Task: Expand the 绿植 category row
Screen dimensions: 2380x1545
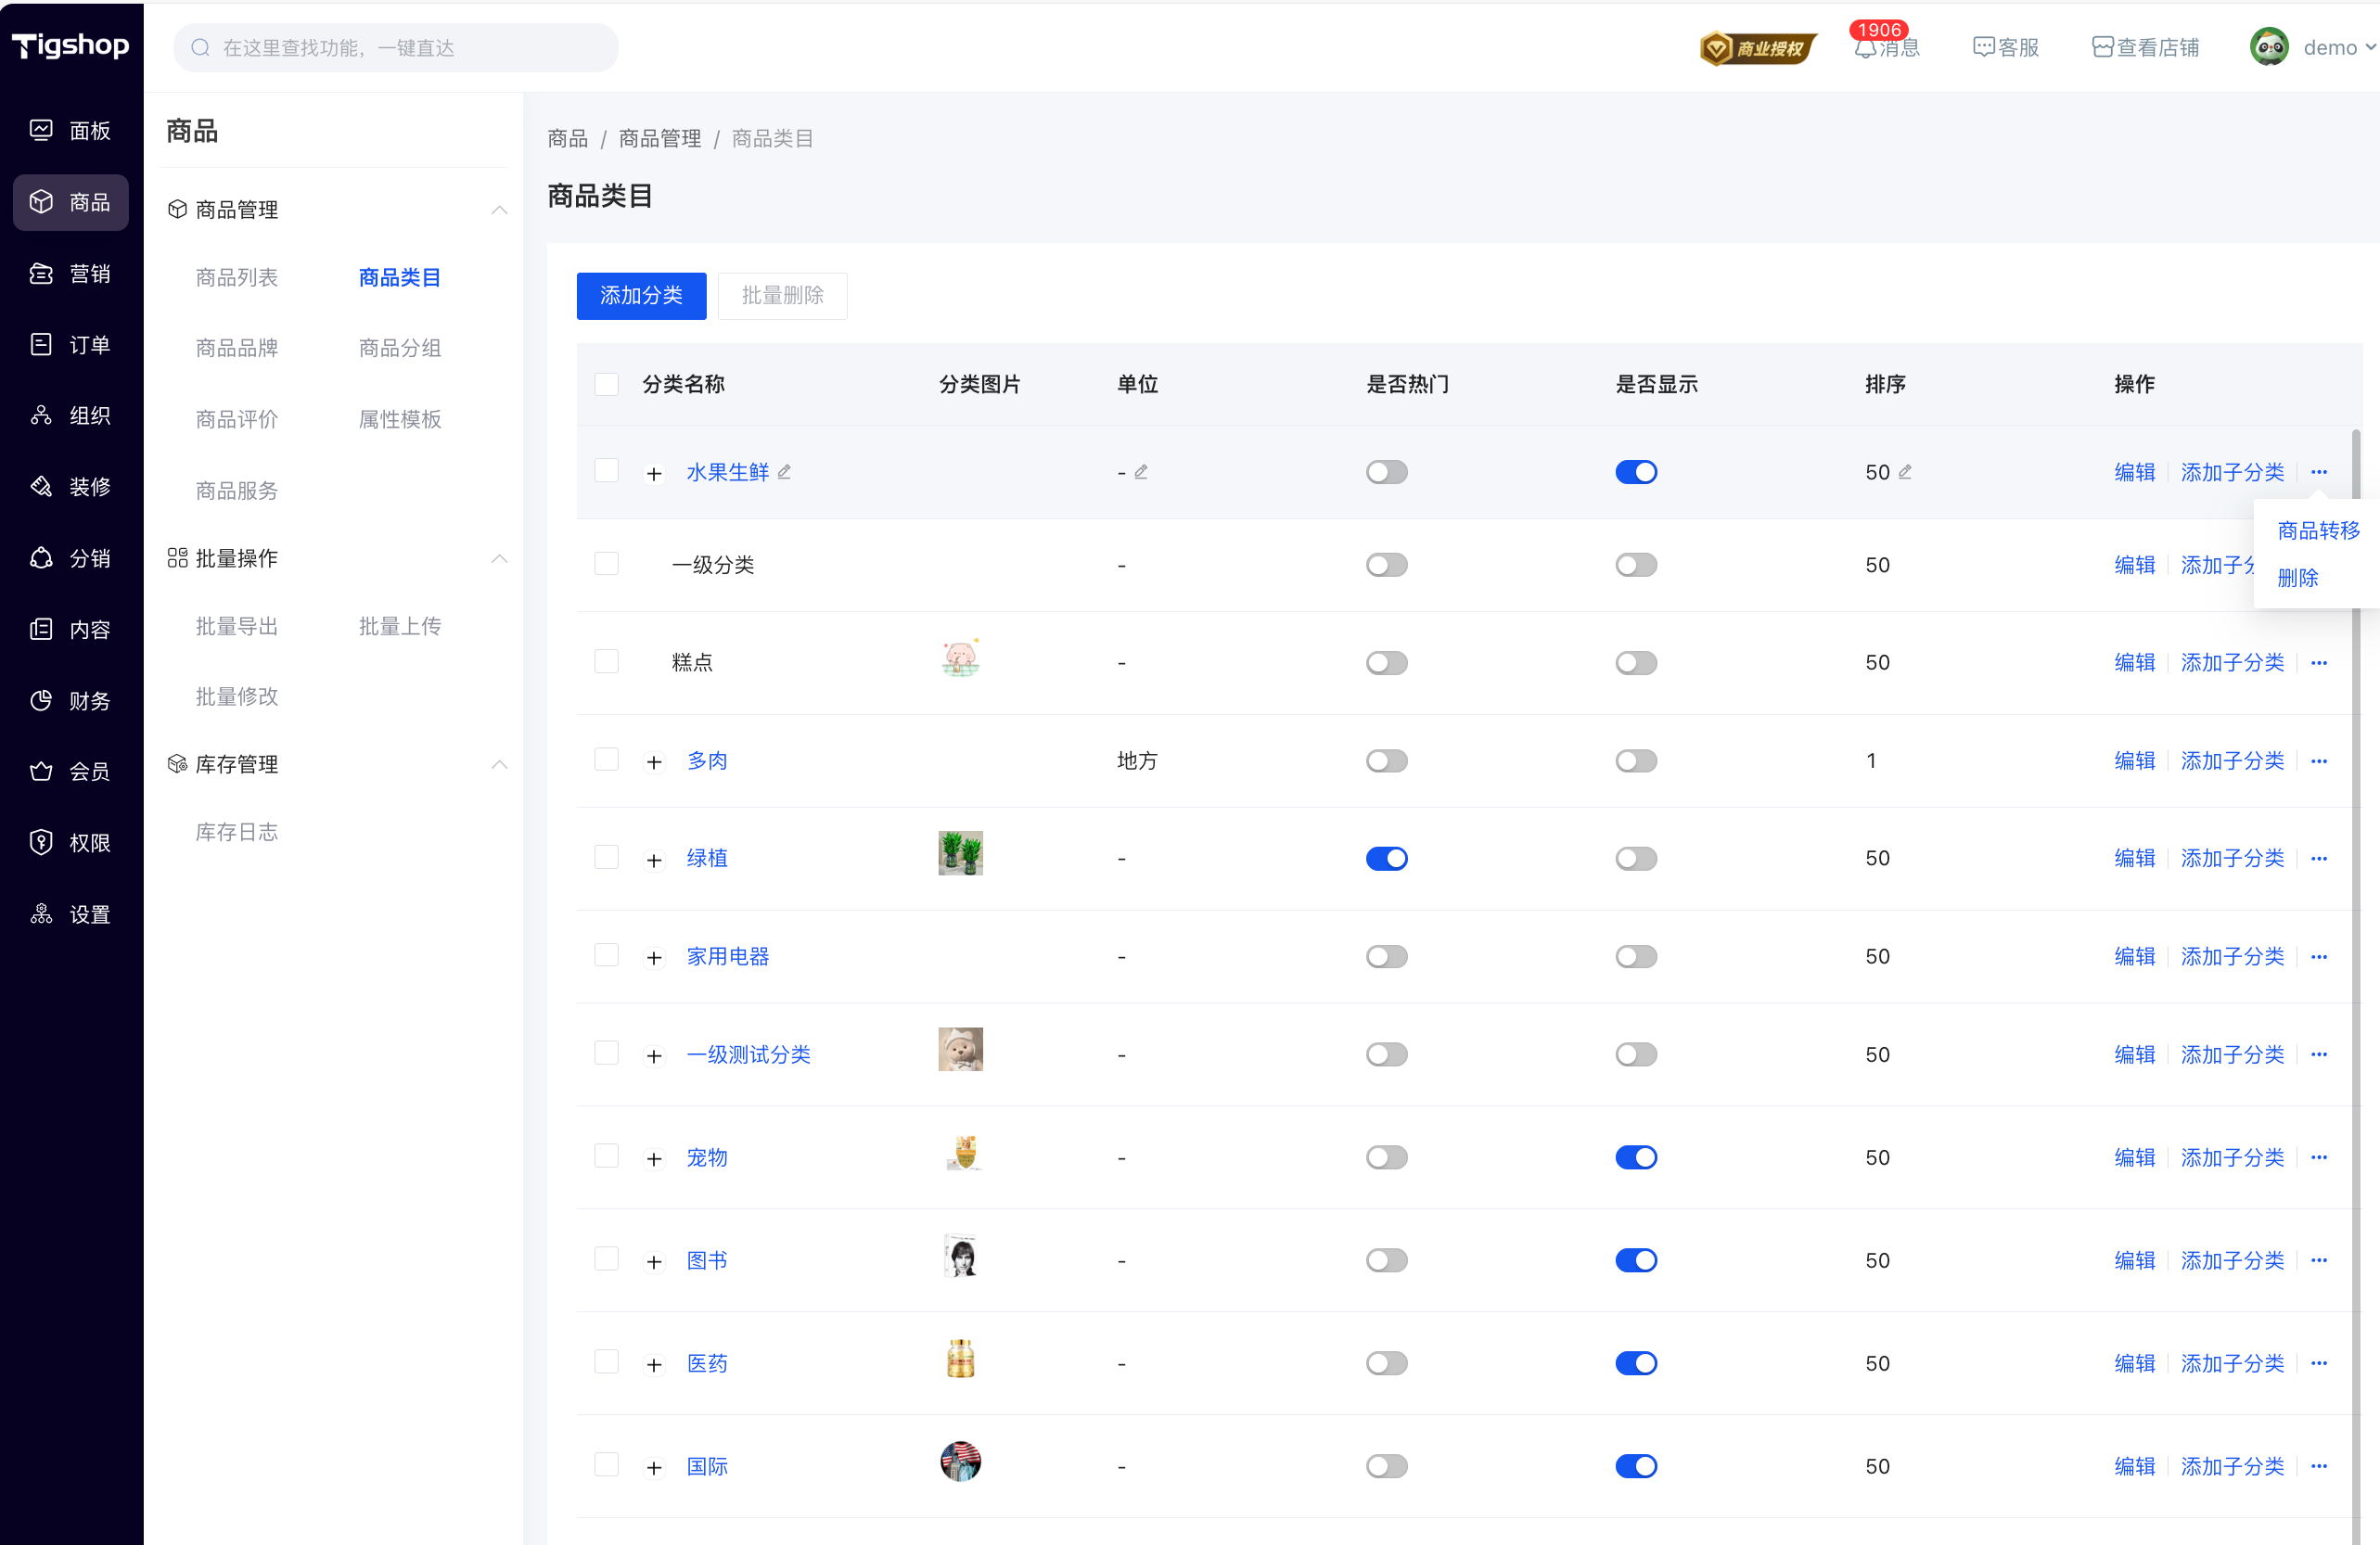Action: (x=654, y=860)
